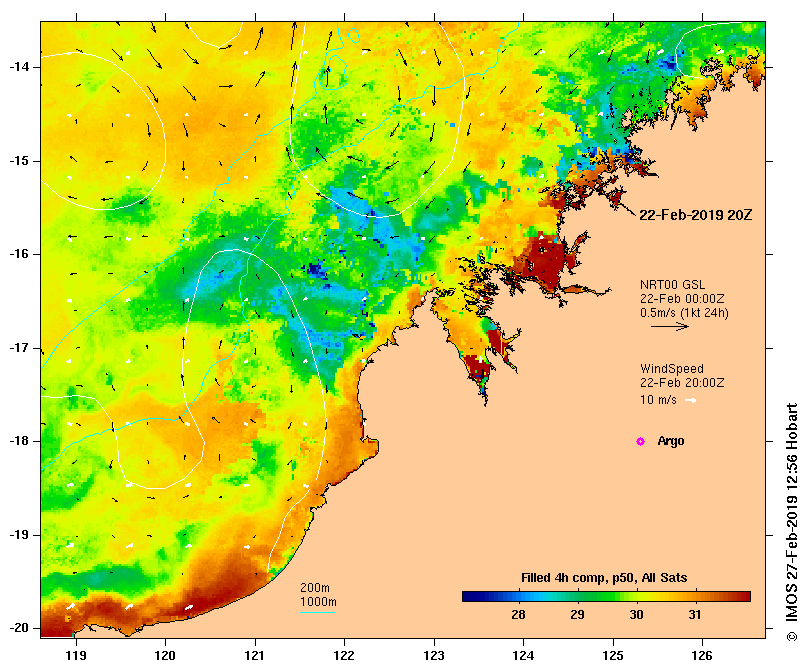Click the IMOS 27-Feb-2019 12:56 Hobart credit
The image size is (809, 672).
(x=791, y=522)
